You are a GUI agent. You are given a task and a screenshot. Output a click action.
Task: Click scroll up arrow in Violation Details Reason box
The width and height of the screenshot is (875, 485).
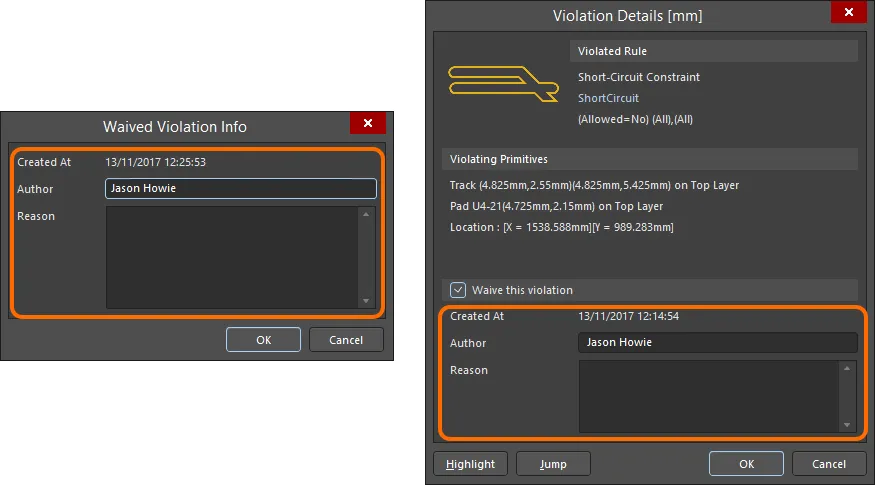[x=847, y=368]
